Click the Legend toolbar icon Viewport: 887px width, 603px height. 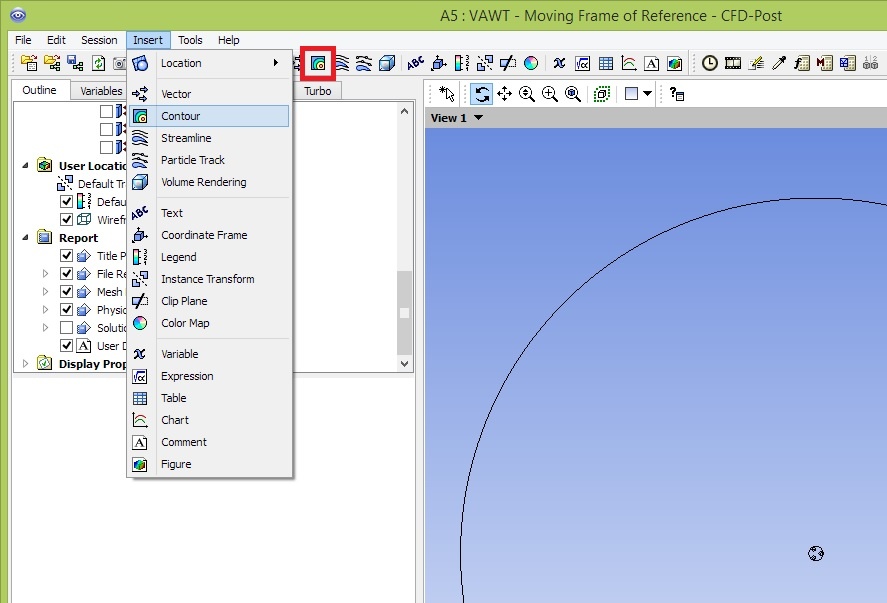[x=462, y=63]
